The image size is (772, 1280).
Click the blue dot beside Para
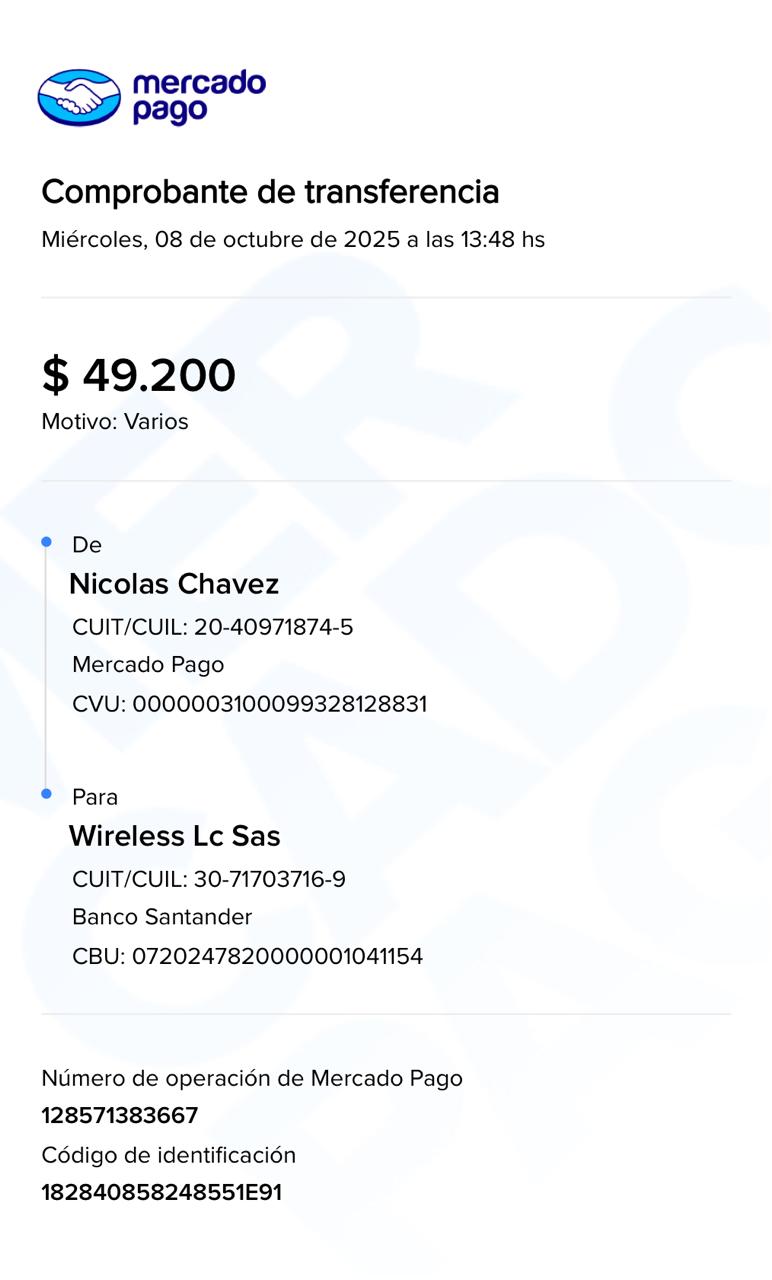[46, 794]
